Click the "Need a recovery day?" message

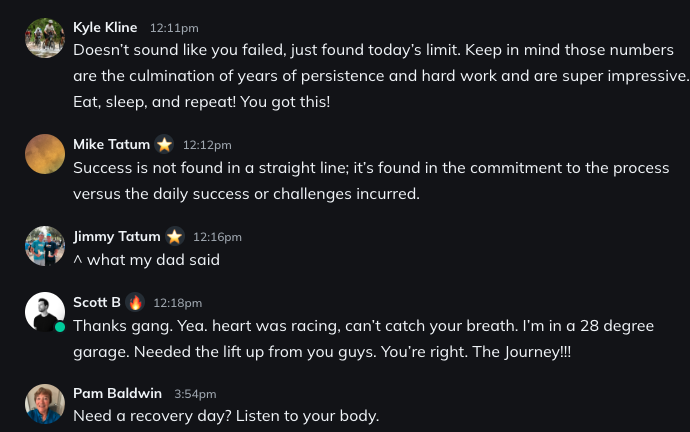coord(226,416)
